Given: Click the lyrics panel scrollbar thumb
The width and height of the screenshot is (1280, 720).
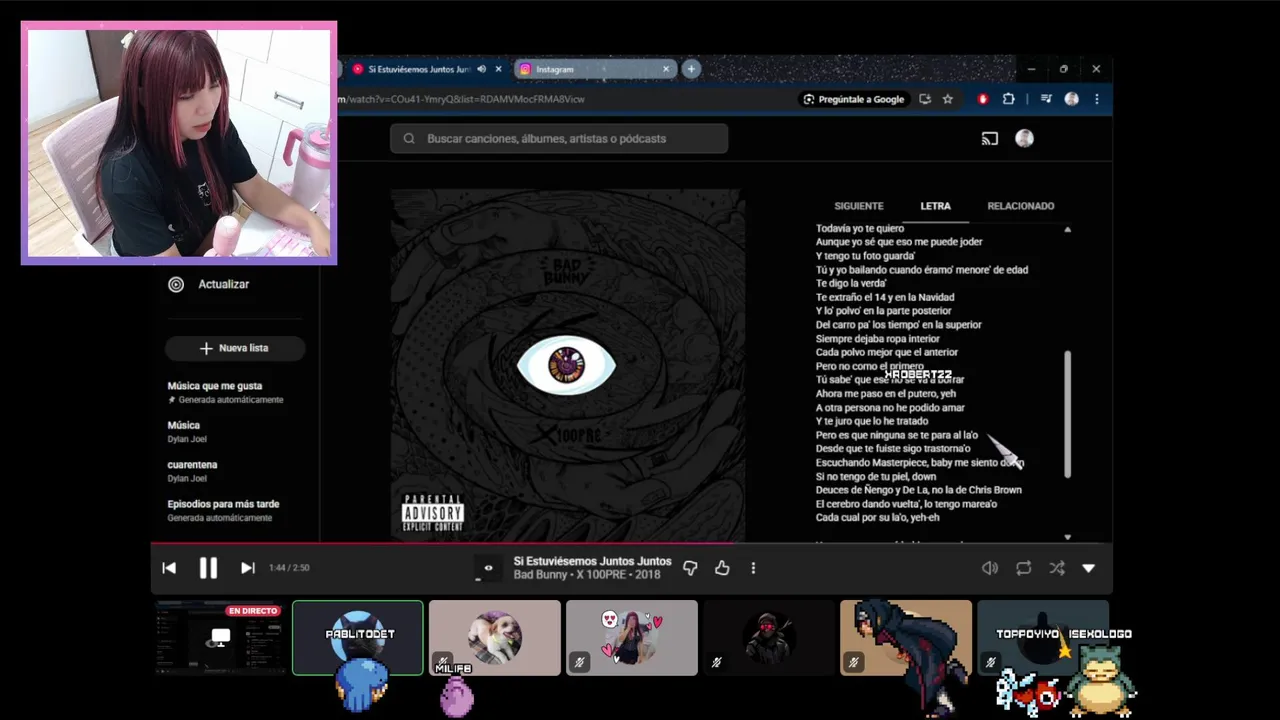Looking at the screenshot, I should [x=1067, y=413].
